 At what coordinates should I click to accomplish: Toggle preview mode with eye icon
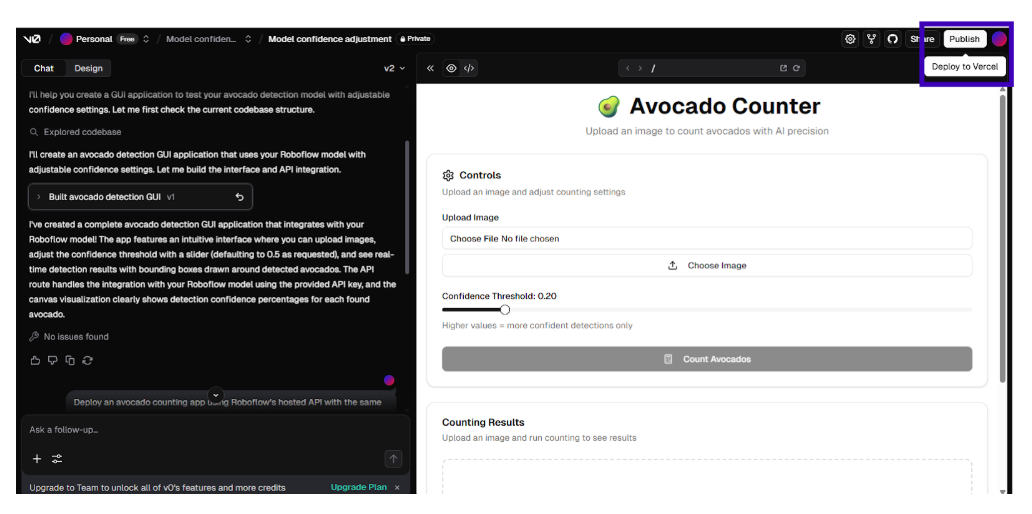pyautogui.click(x=452, y=68)
